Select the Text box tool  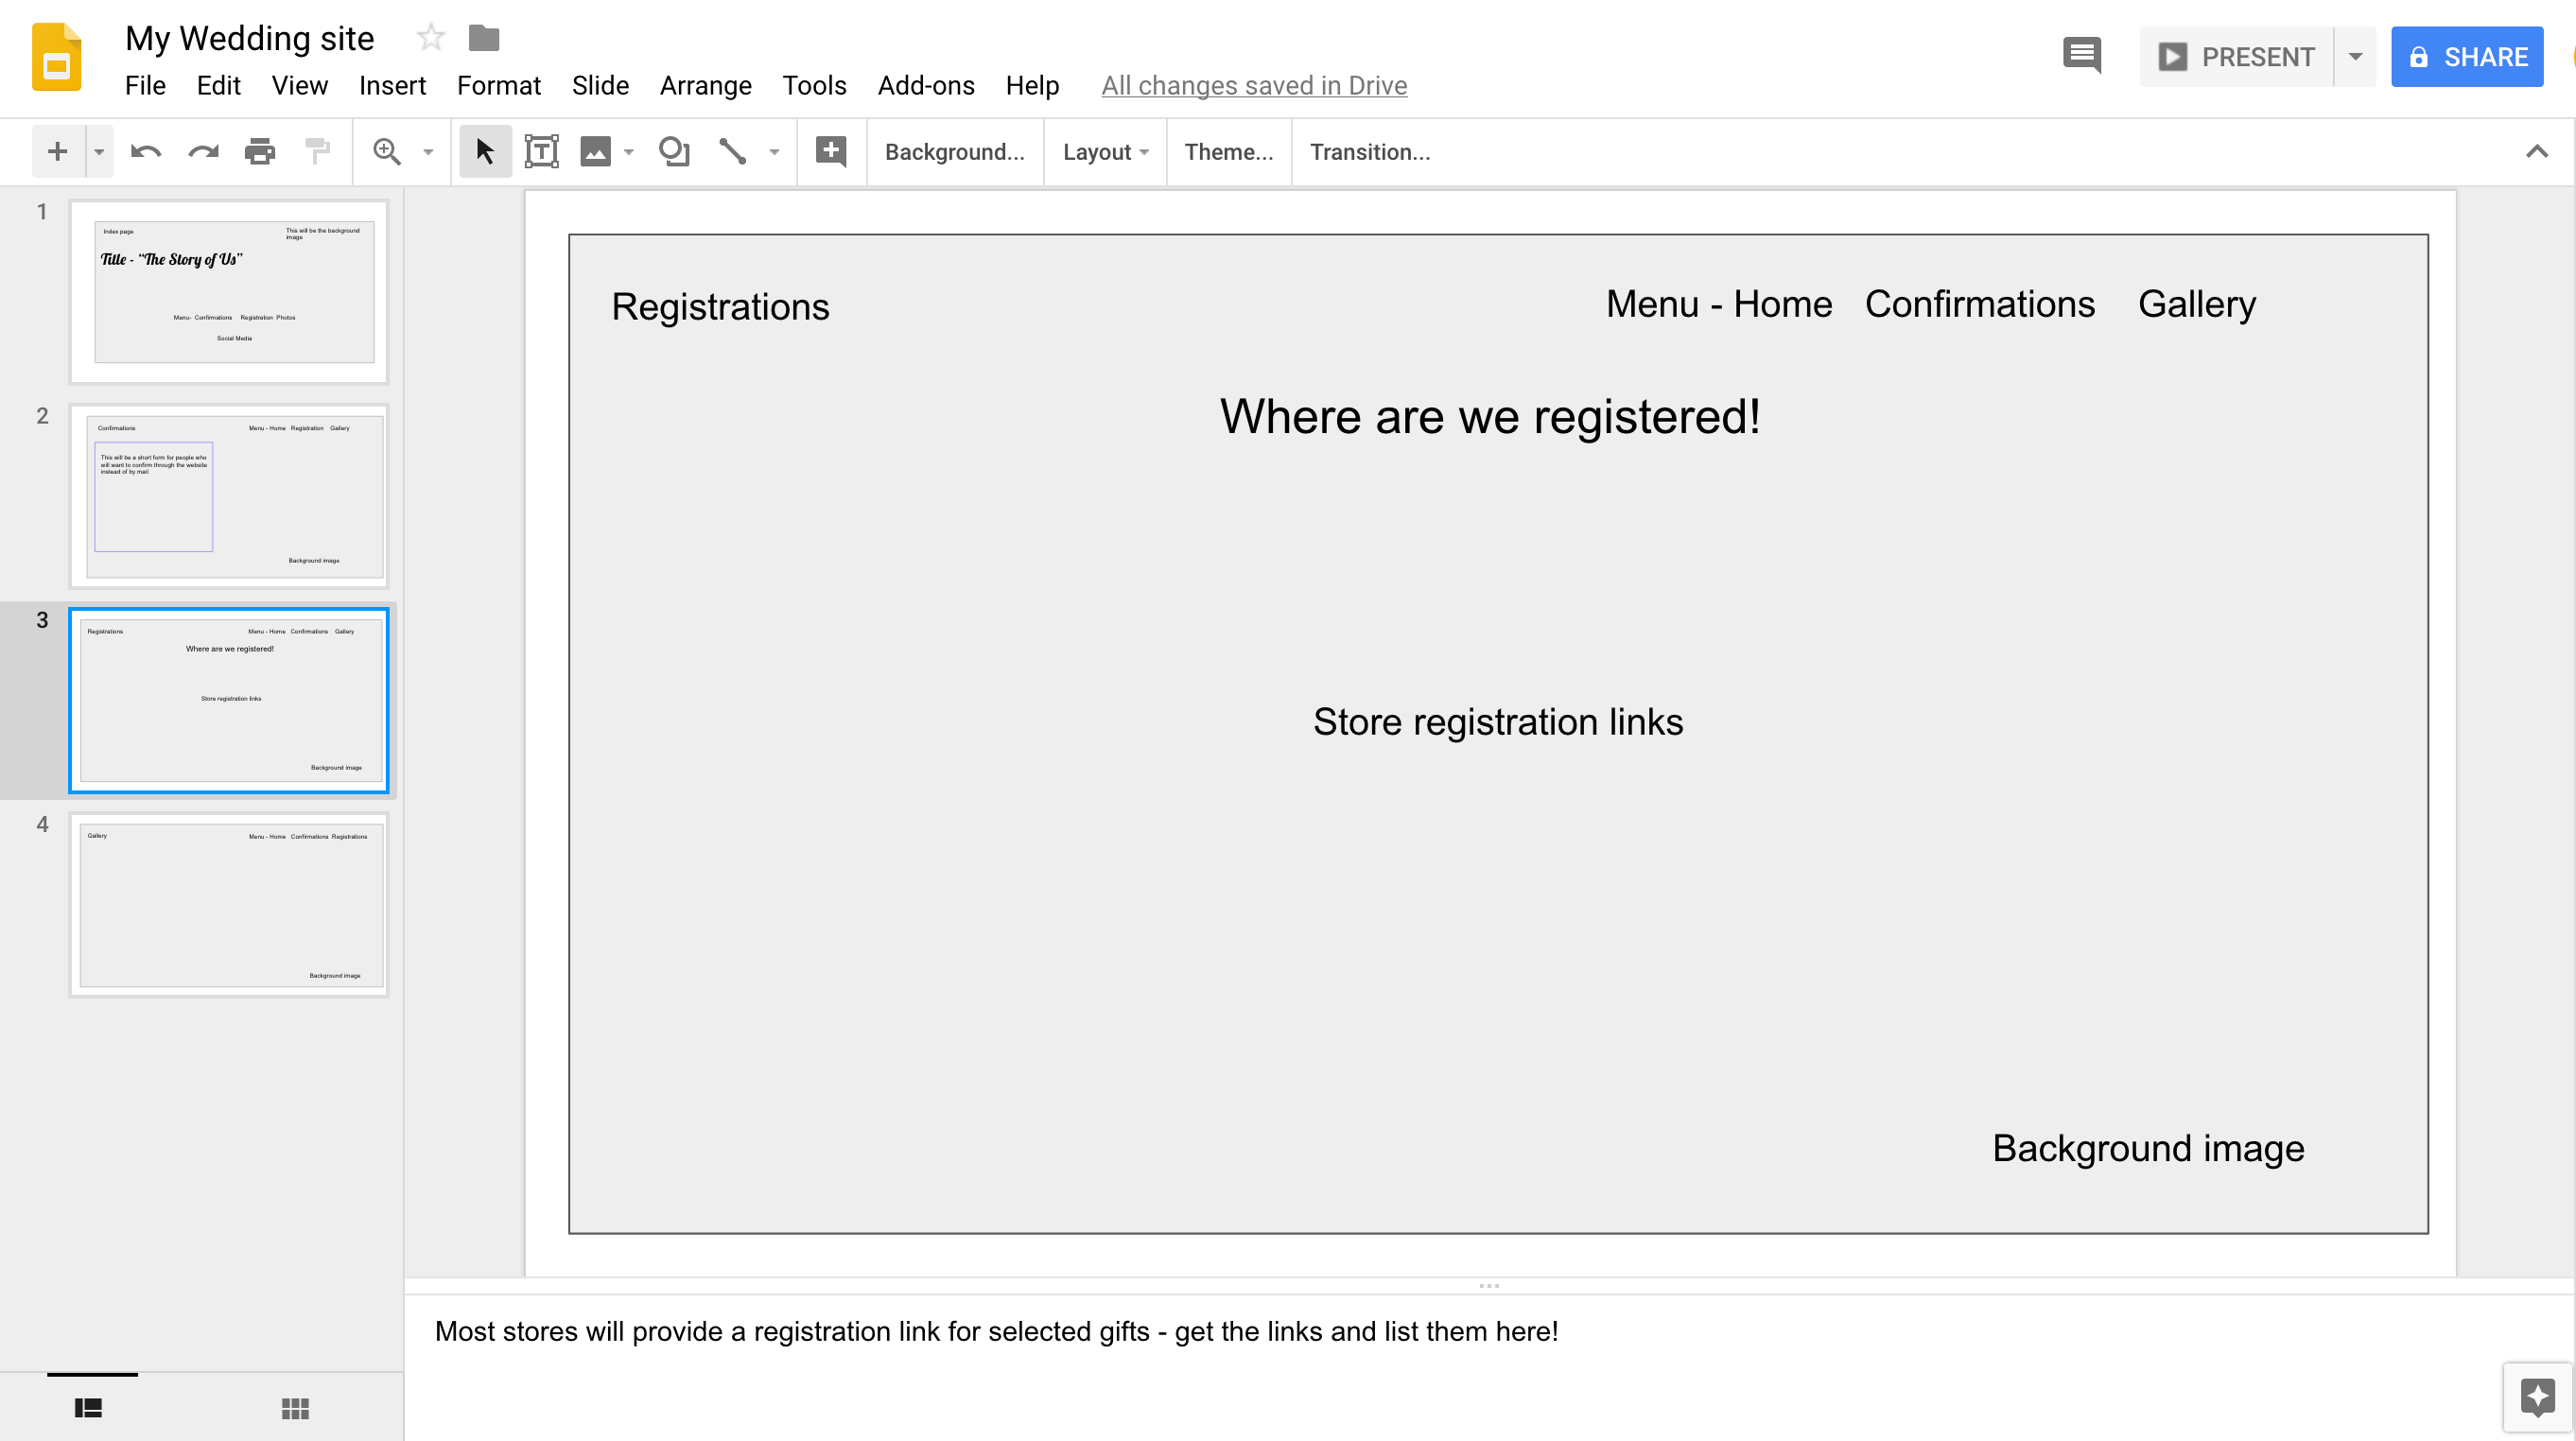pyautogui.click(x=541, y=152)
